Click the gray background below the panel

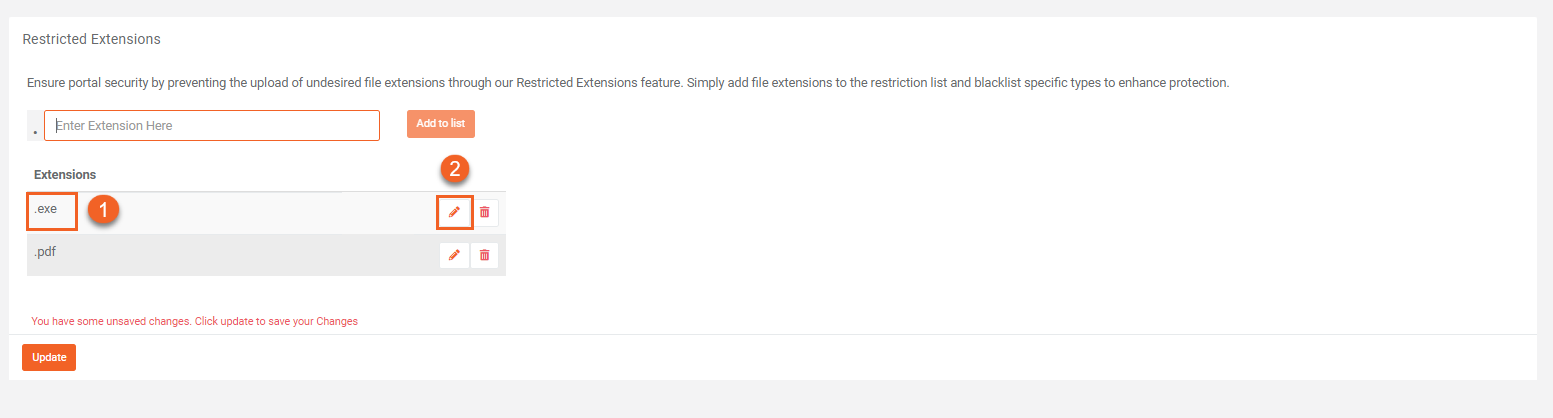pyautogui.click(x=776, y=400)
